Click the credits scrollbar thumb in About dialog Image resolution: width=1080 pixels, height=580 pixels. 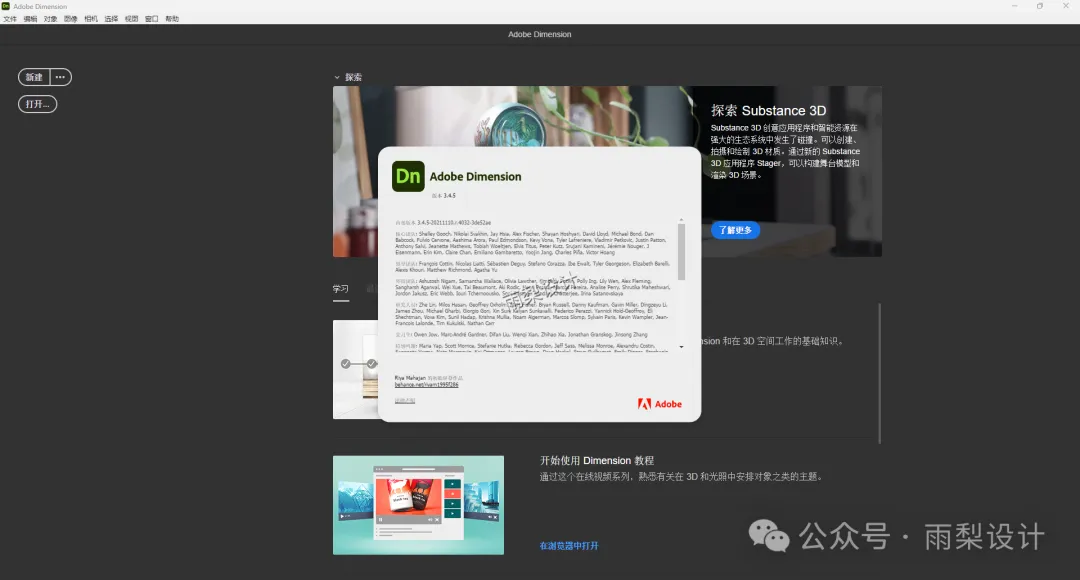(x=681, y=251)
